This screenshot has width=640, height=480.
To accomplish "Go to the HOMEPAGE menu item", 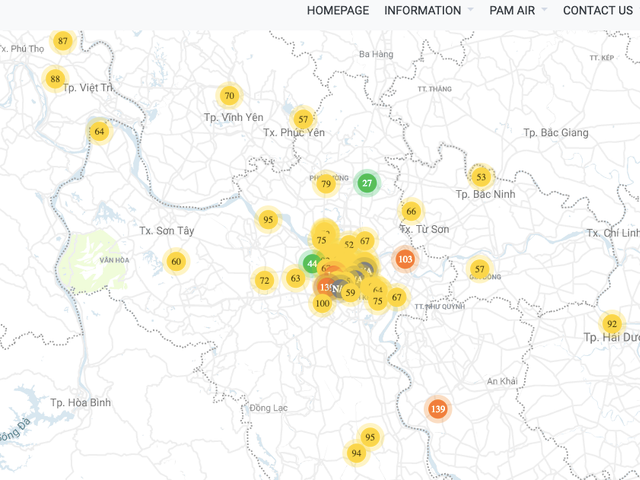I will click(x=338, y=10).
